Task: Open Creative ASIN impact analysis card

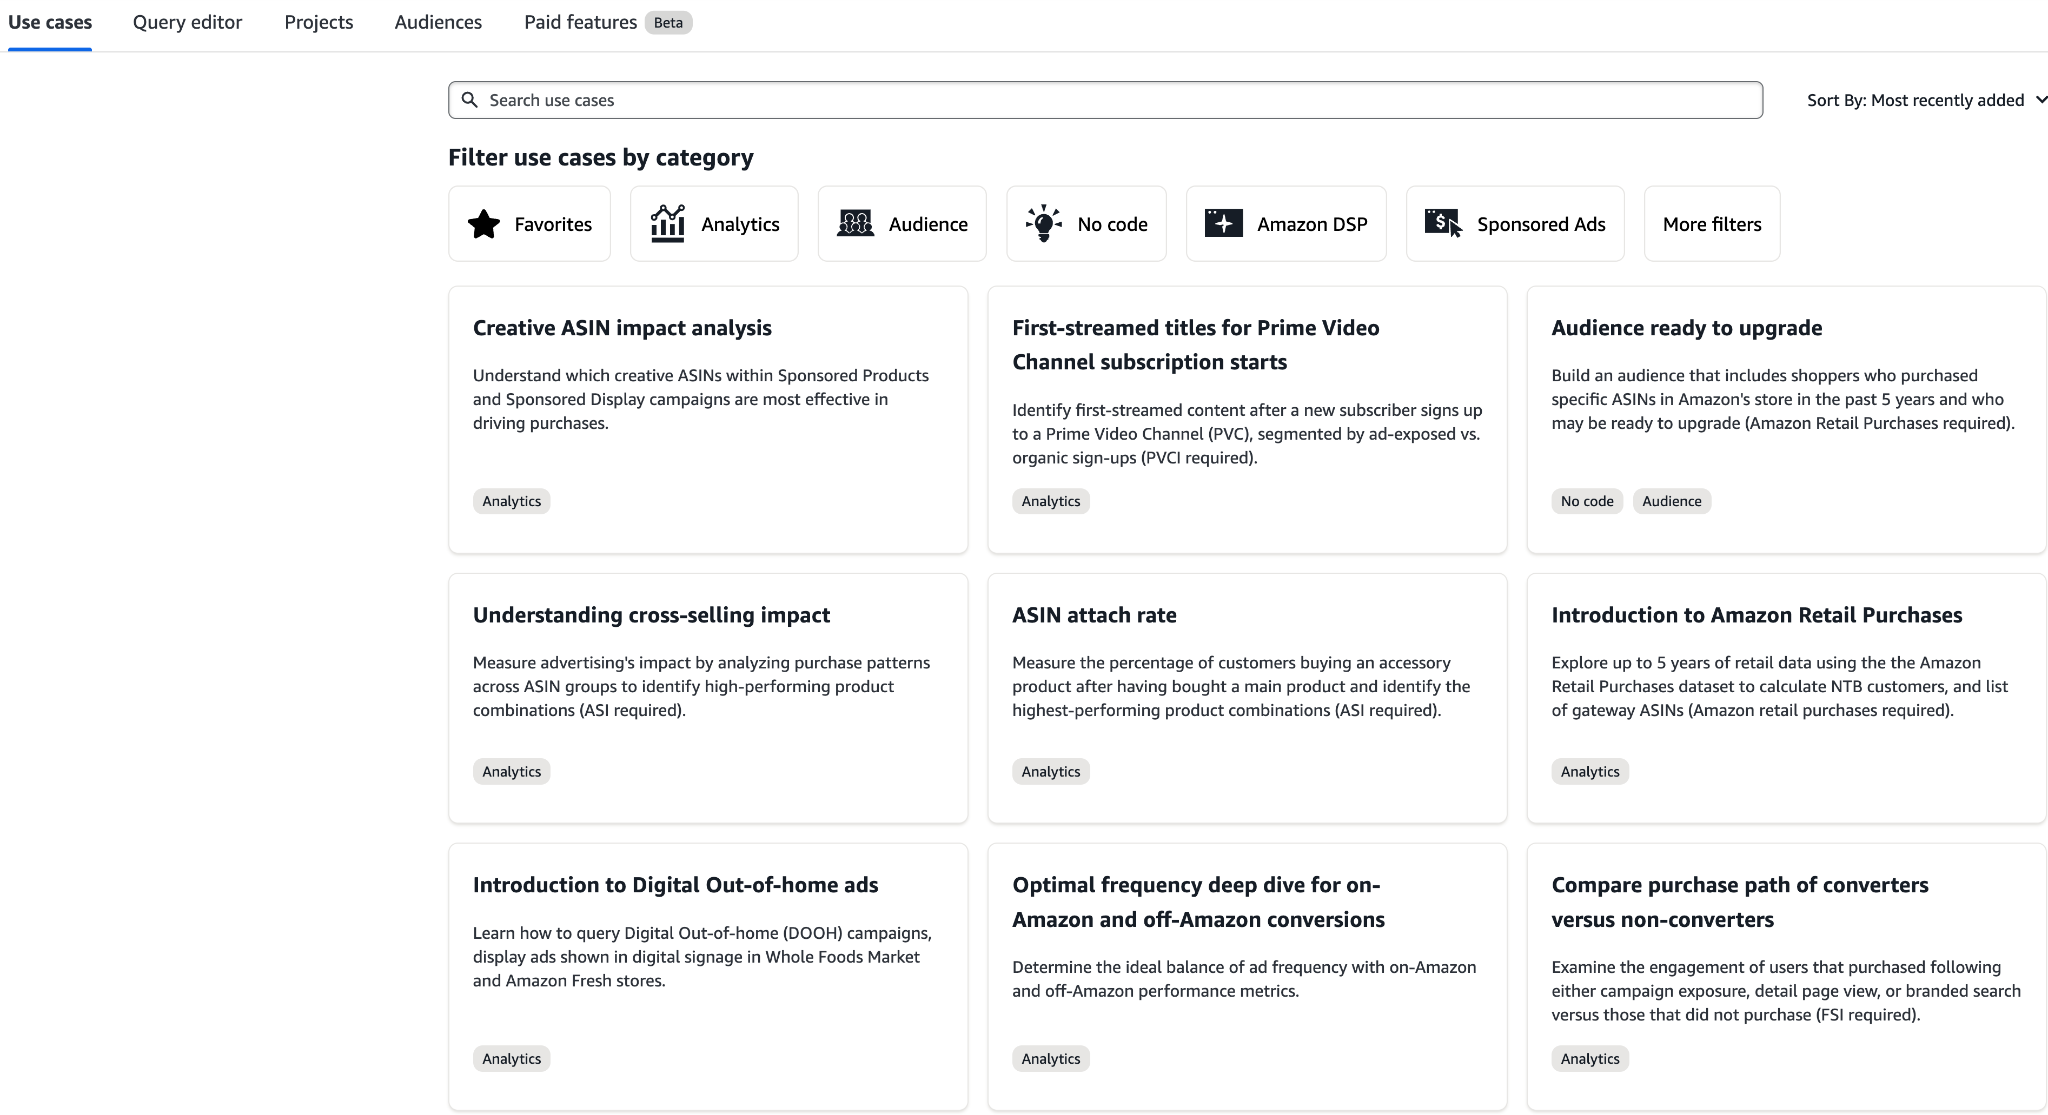Action: tap(622, 328)
